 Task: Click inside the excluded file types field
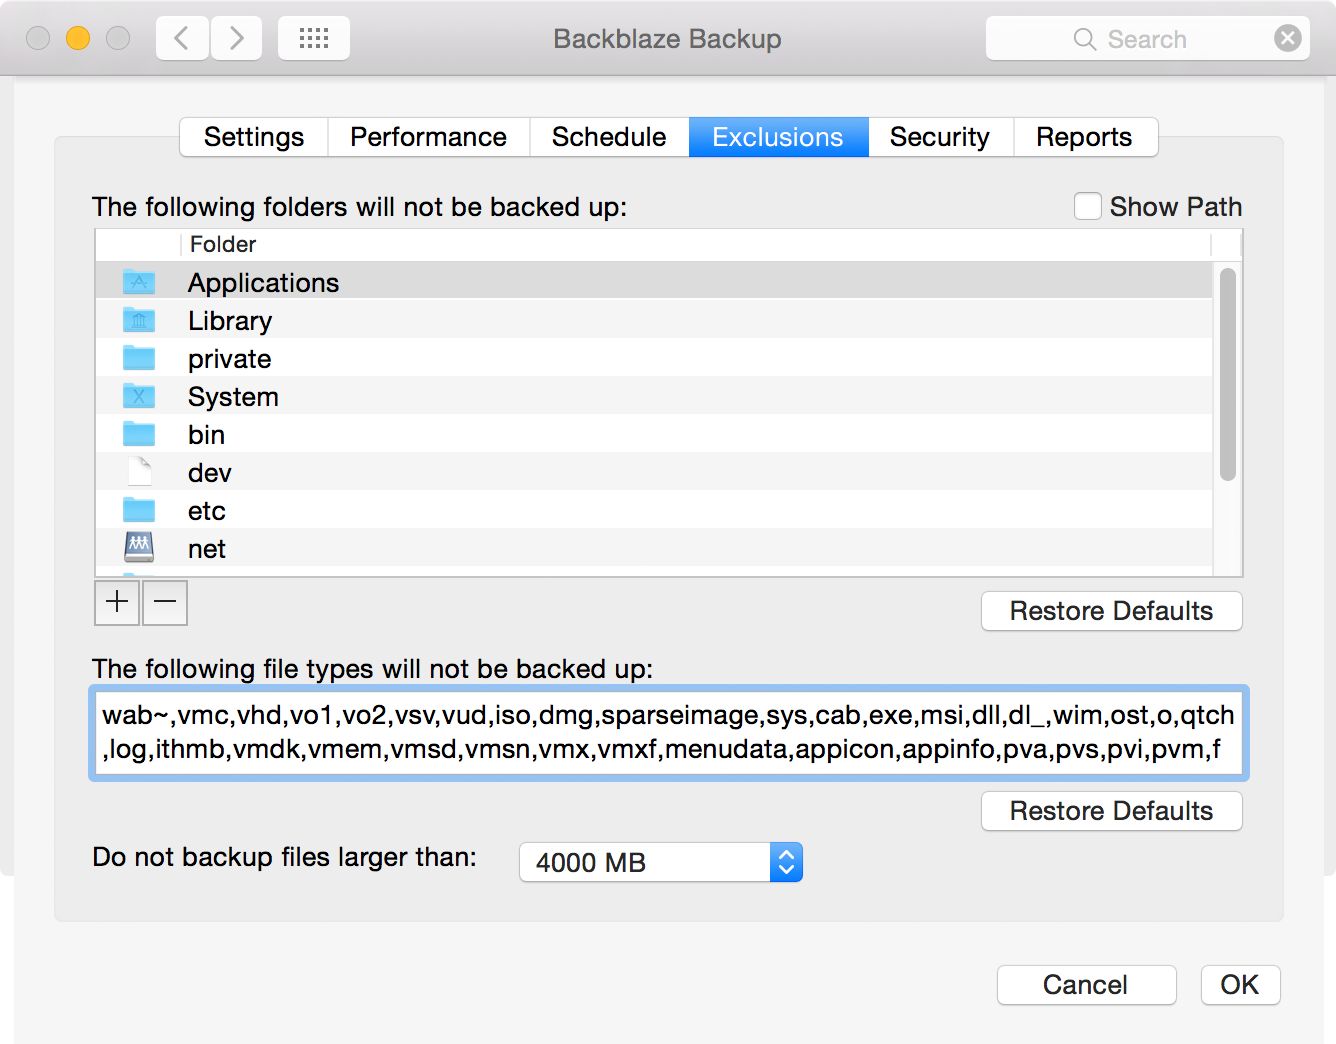click(667, 733)
